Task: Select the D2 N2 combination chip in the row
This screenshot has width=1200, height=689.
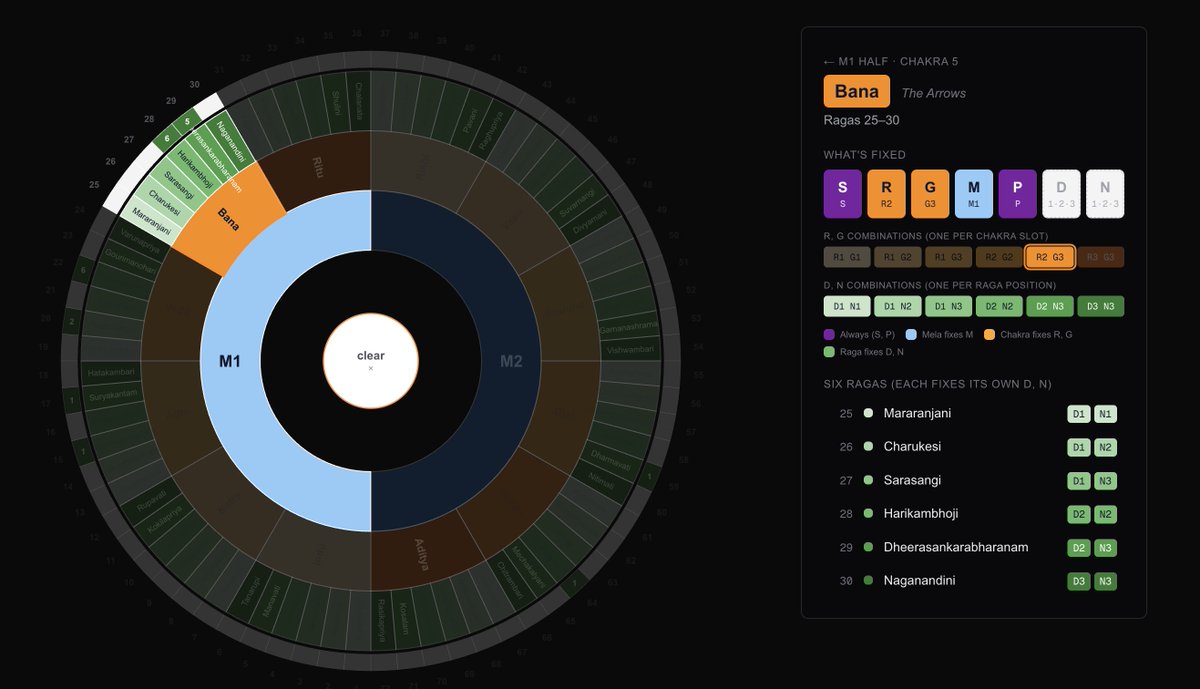Action: [999, 307]
